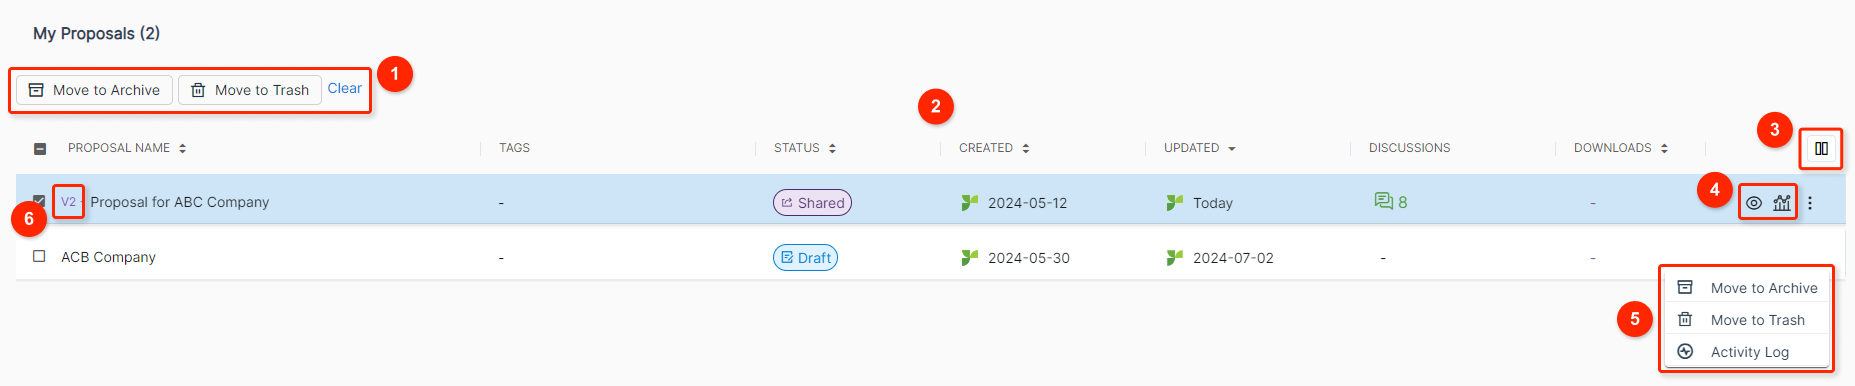Click the Draft status badge

(x=805, y=258)
